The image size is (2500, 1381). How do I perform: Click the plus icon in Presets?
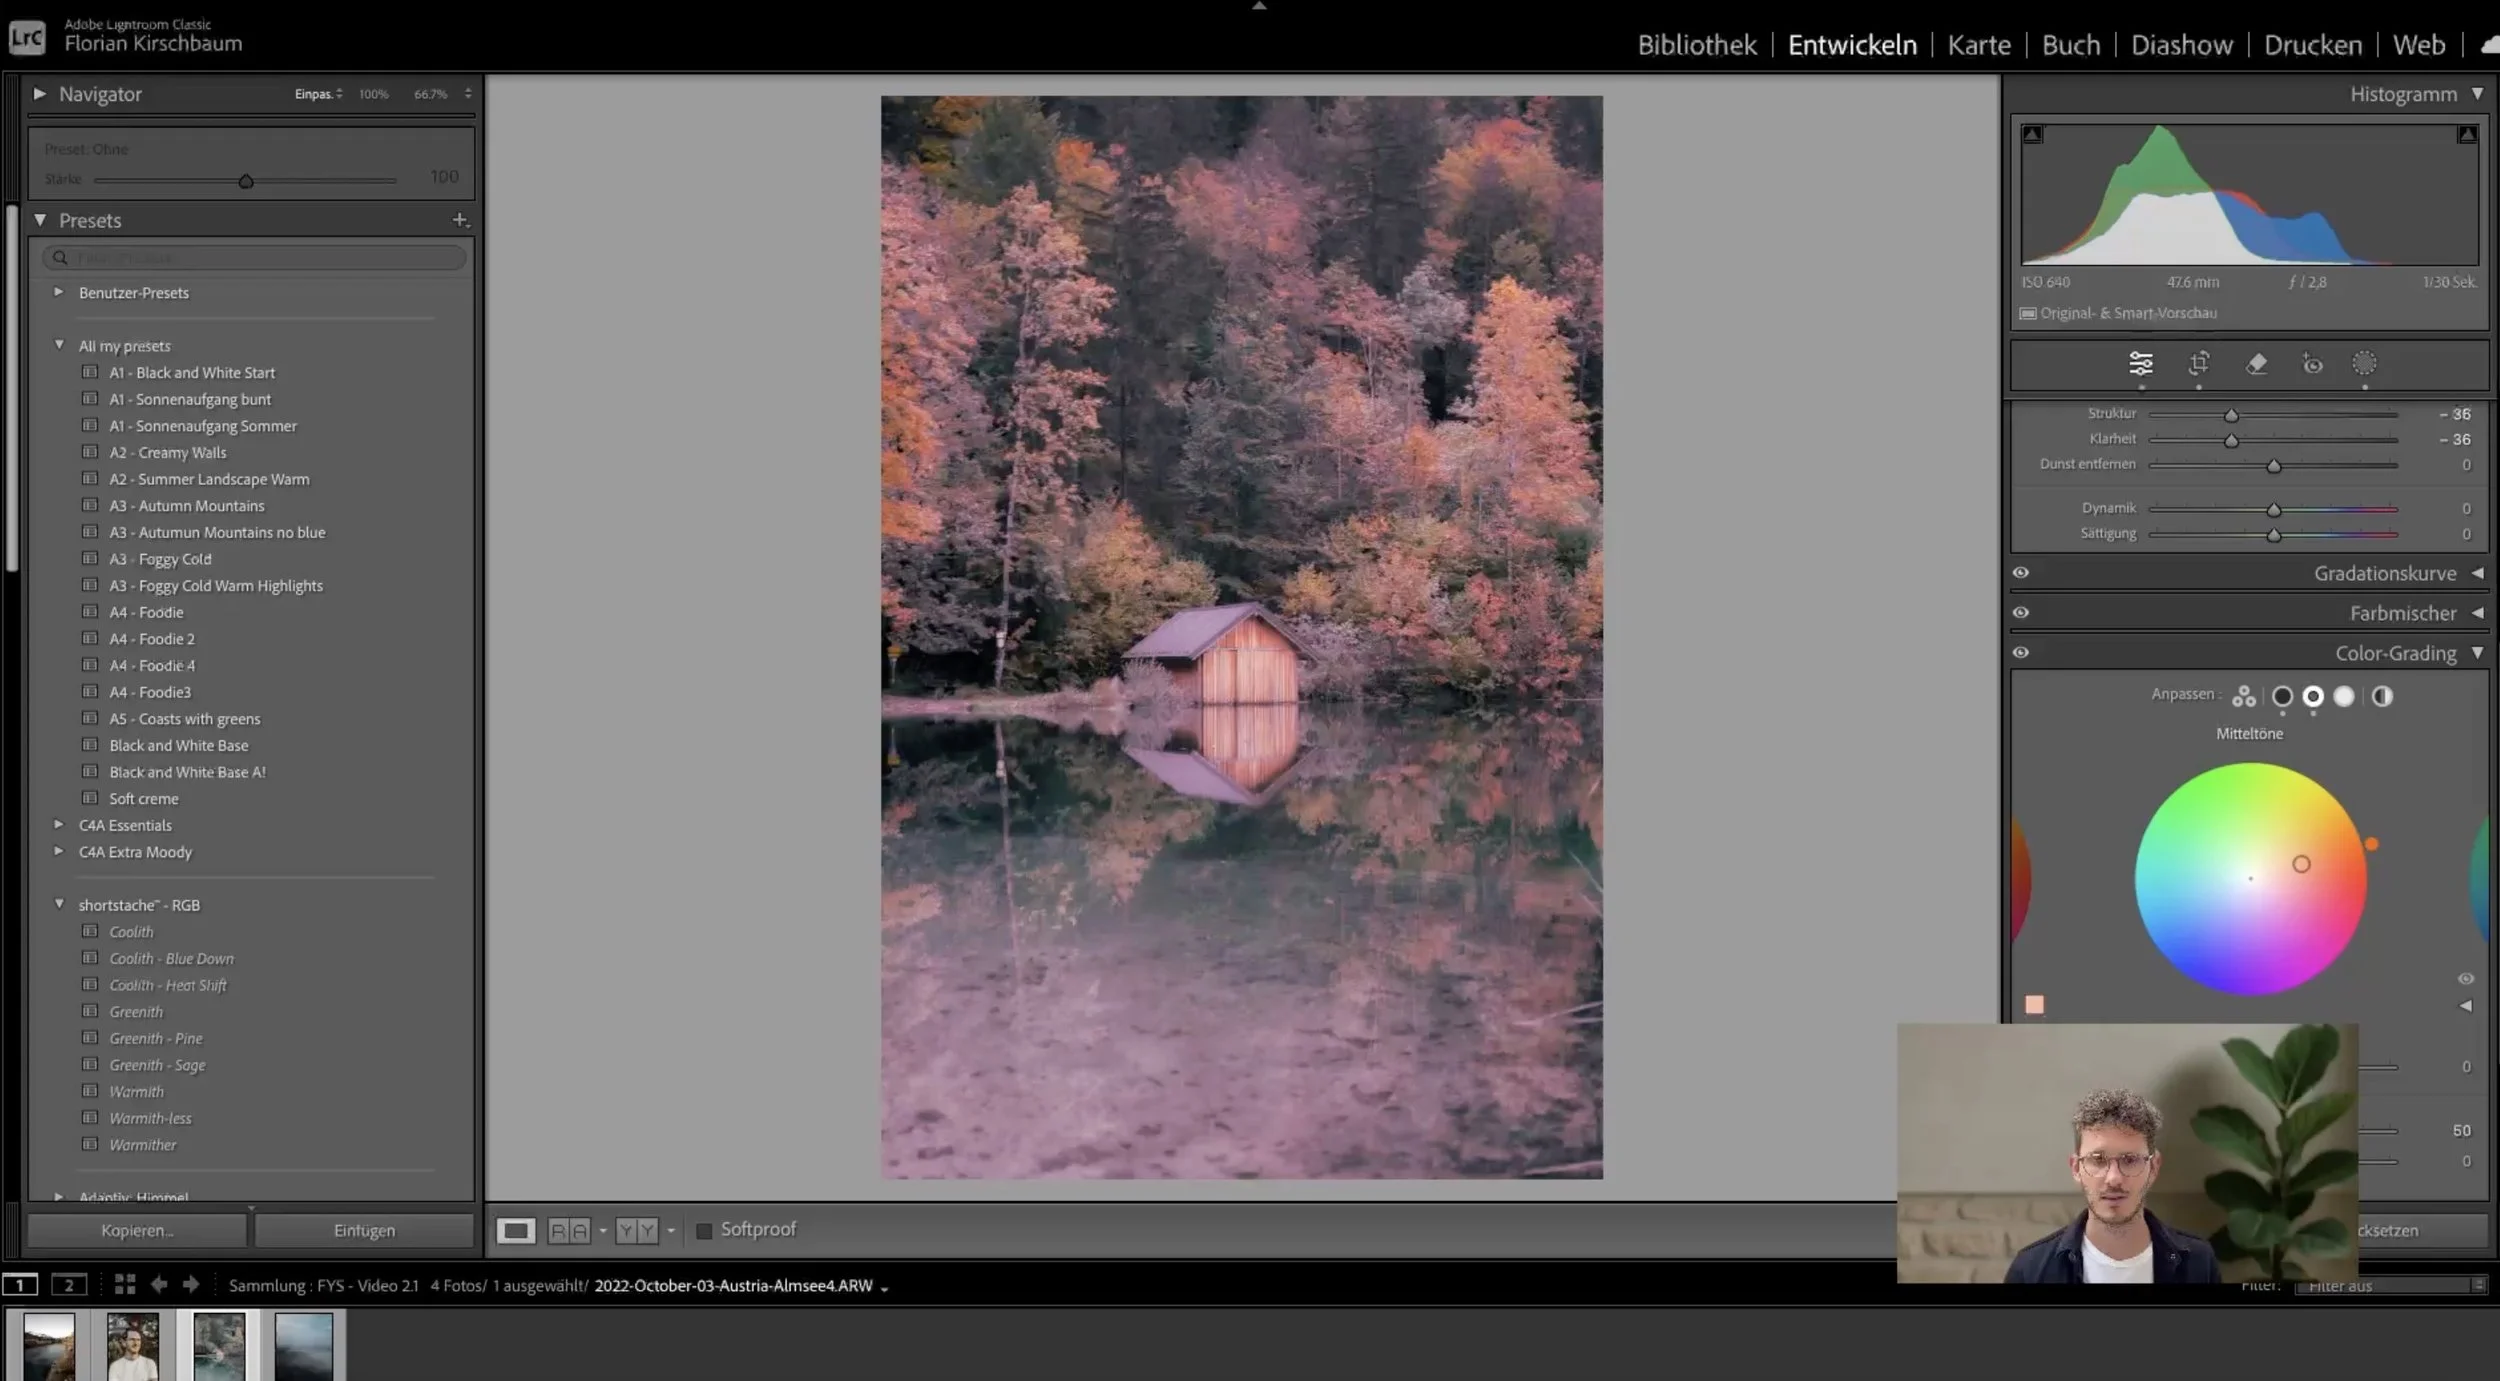459,220
